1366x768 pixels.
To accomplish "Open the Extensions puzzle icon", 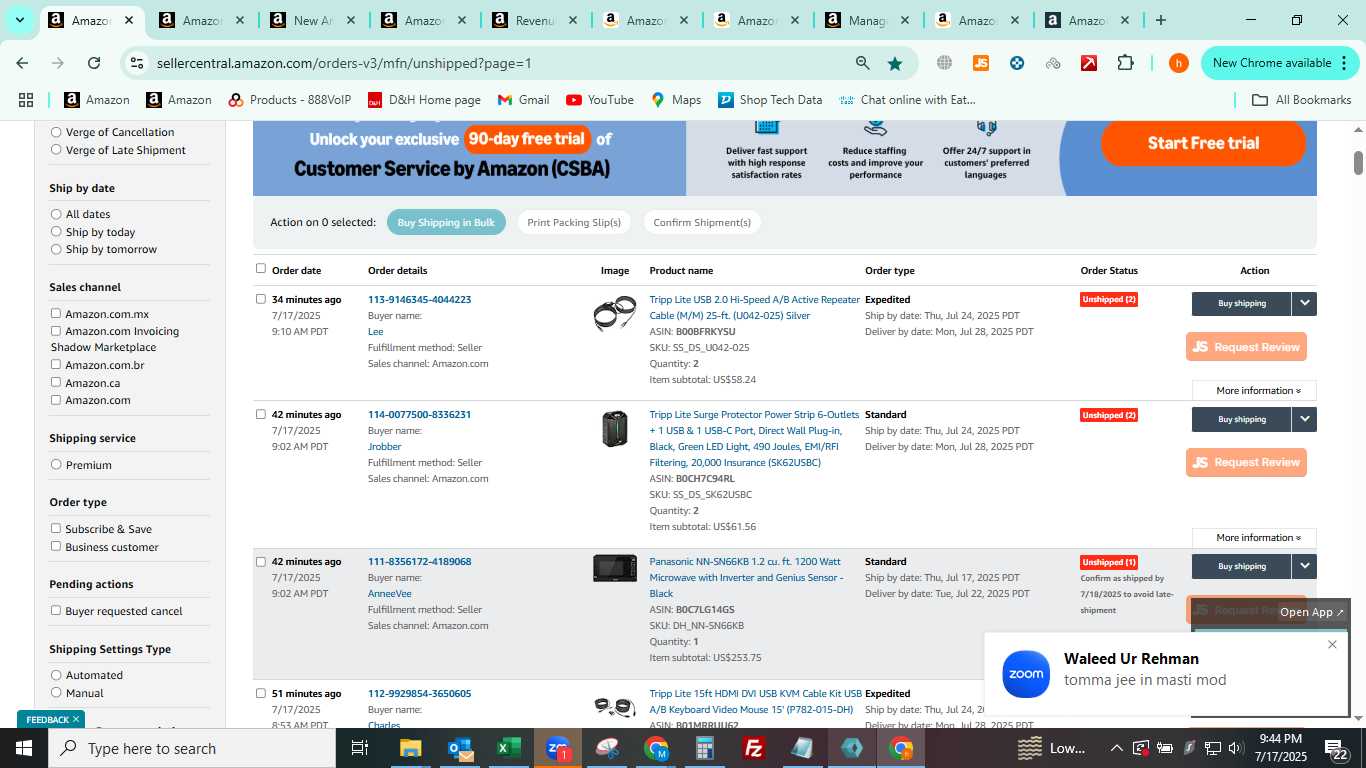I will pyautogui.click(x=1125, y=63).
